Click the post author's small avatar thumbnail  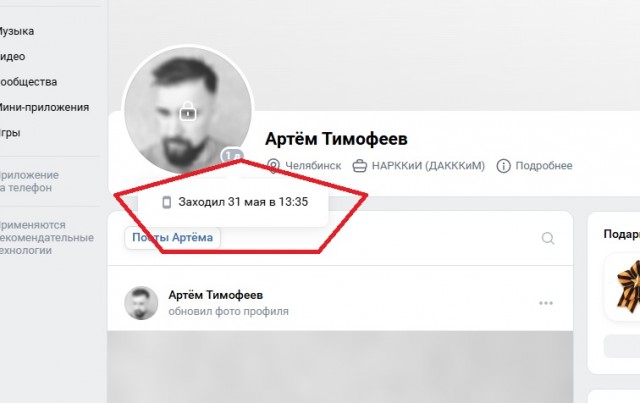[x=141, y=303]
